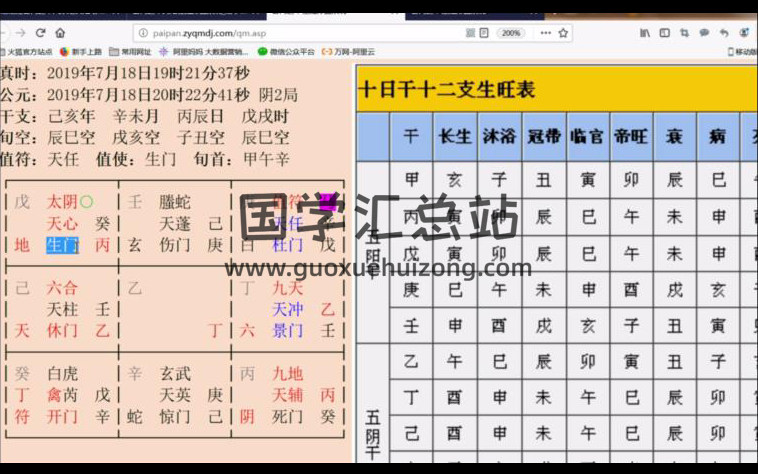The width and height of the screenshot is (758, 474).
Task: Click the undo arrow toolbar icon
Action: point(726,32)
